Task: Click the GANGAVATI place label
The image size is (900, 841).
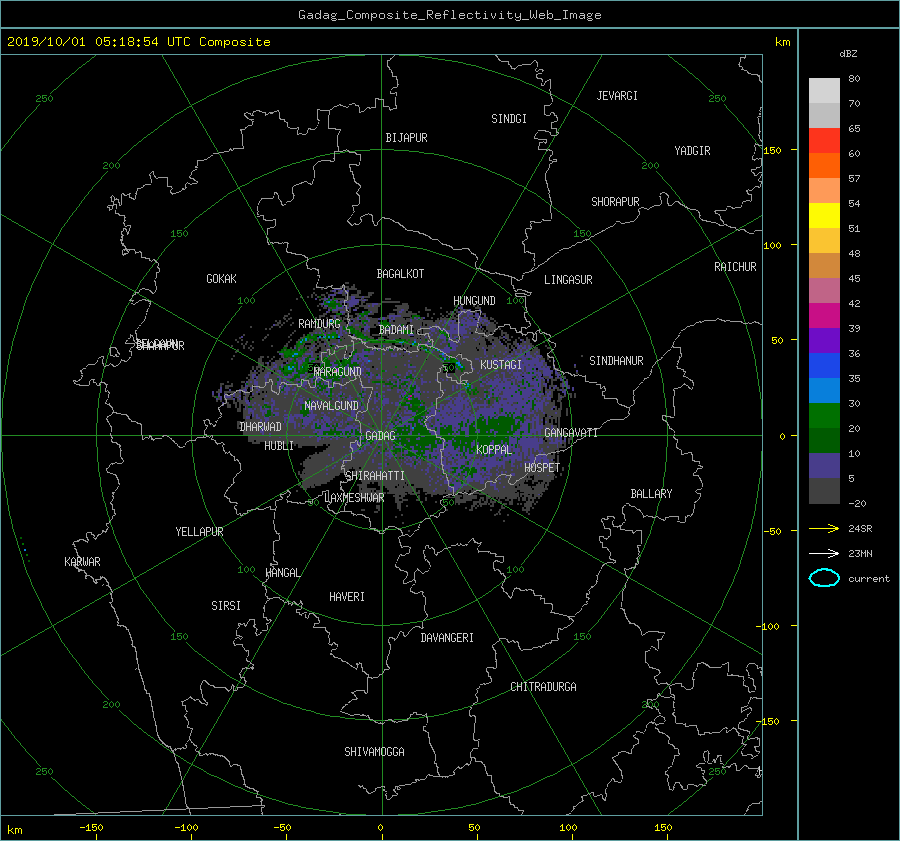Action: [x=571, y=433]
